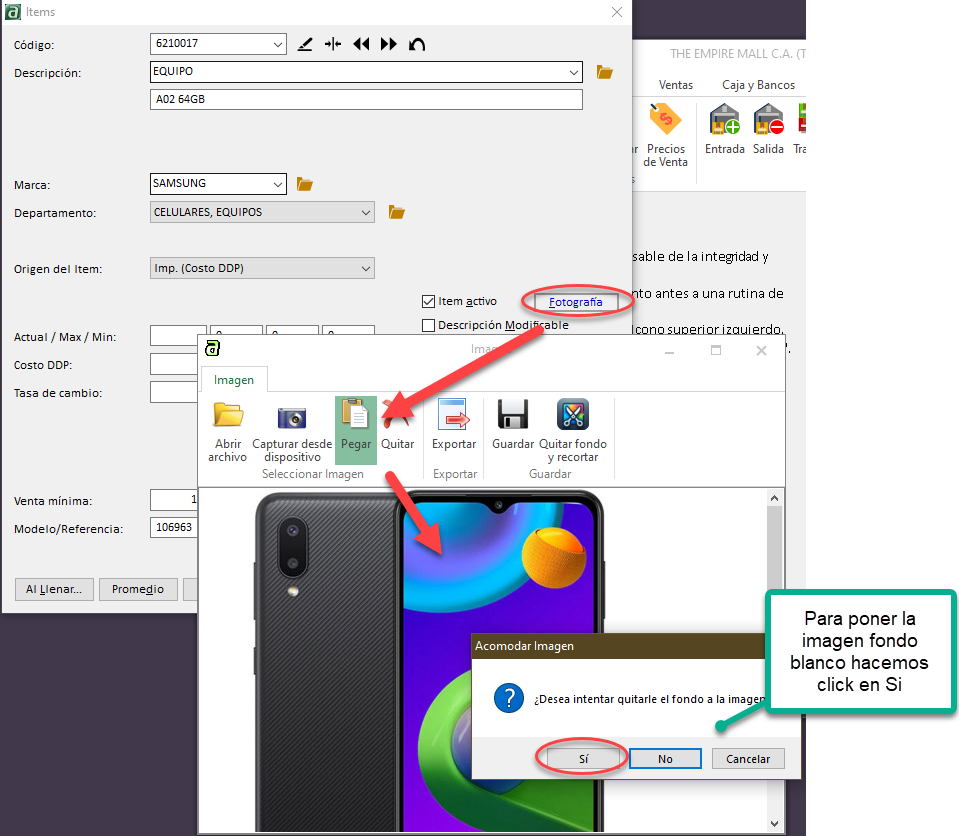959x836 pixels.
Task: Switch to the Imagen tab
Action: 234,379
